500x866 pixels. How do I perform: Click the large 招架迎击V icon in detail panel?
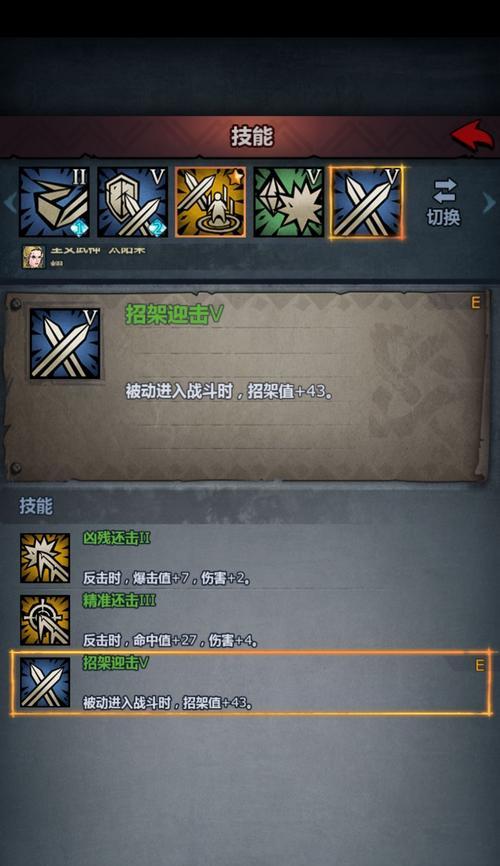65,344
